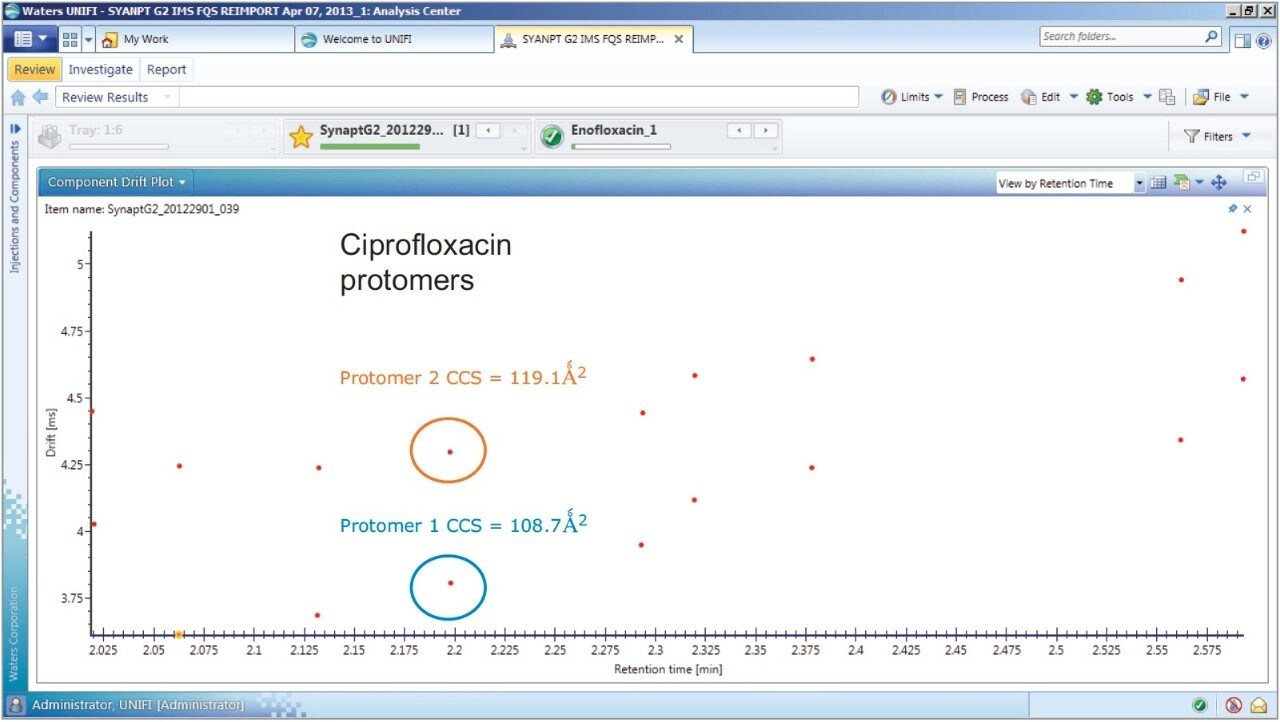Open the envelope messages icon
The height and width of the screenshot is (722, 1280).
[x=1258, y=705]
